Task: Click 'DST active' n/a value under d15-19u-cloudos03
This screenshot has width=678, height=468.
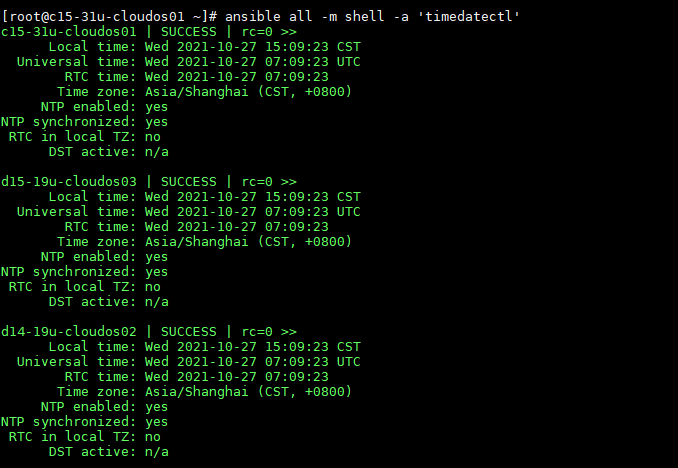Action: click(x=156, y=302)
